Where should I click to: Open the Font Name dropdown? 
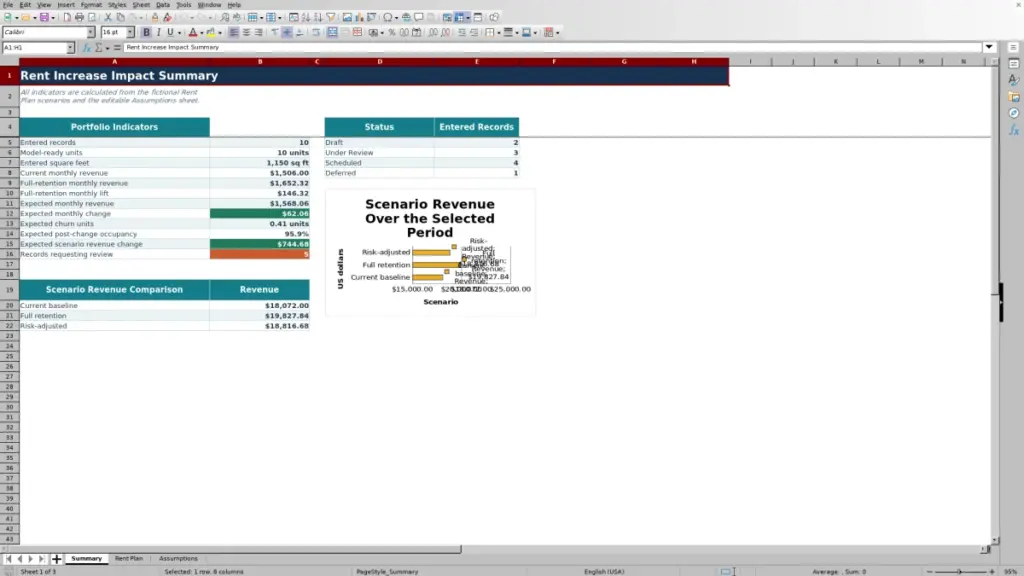pos(90,32)
